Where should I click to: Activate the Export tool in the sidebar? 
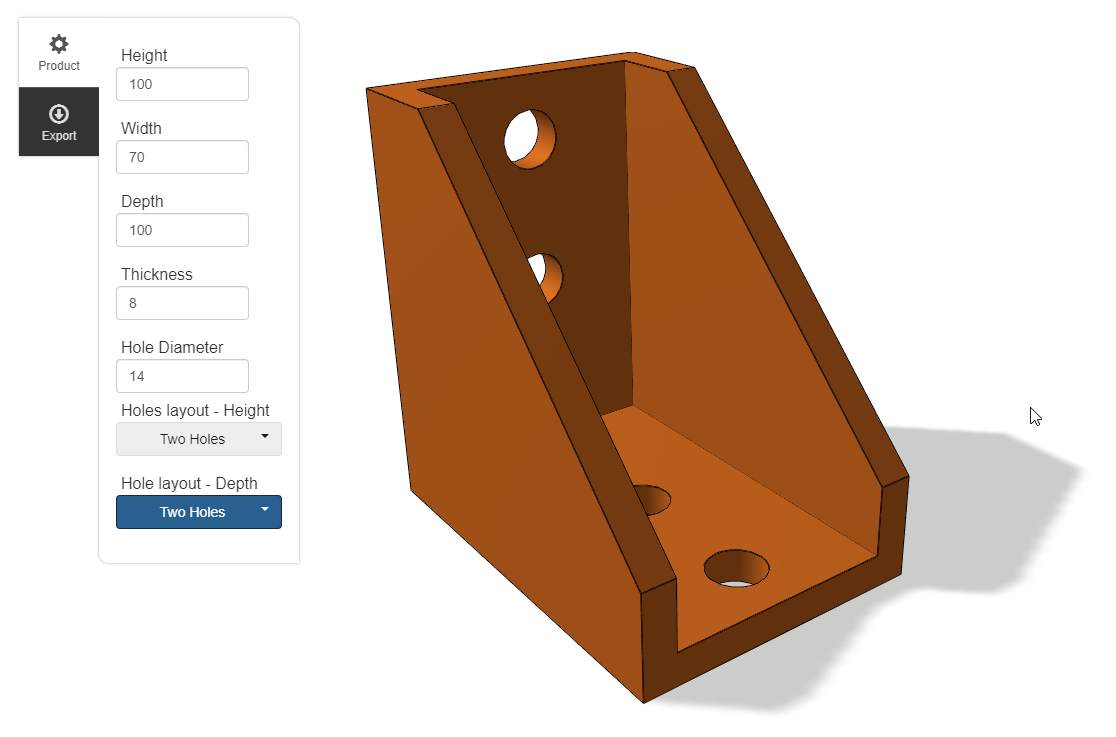pos(58,121)
